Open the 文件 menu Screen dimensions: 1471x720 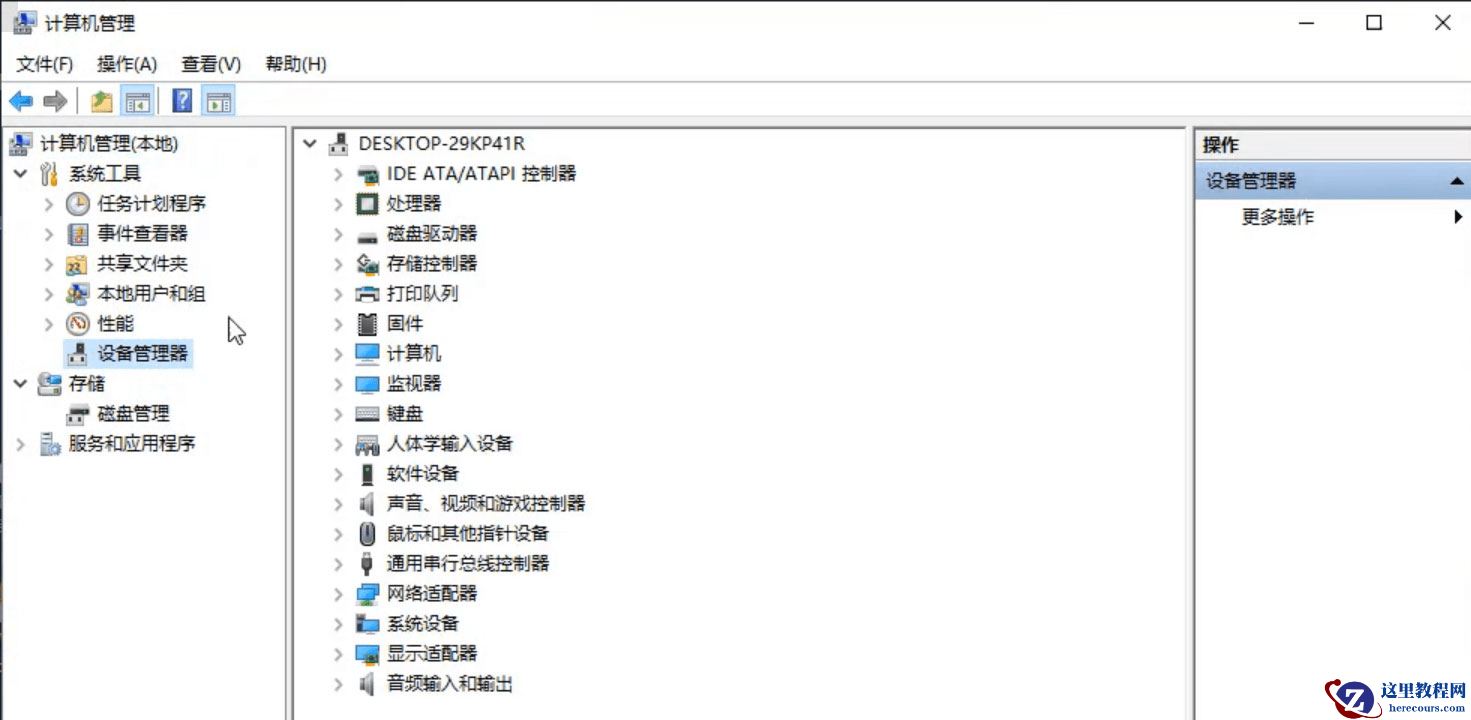[43, 63]
